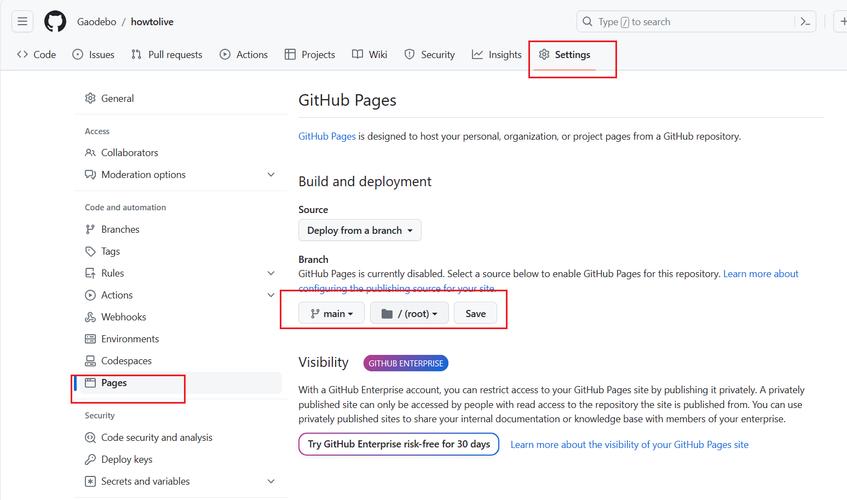Click Try GitHub Enterprise risk-free button

pyautogui.click(x=399, y=444)
